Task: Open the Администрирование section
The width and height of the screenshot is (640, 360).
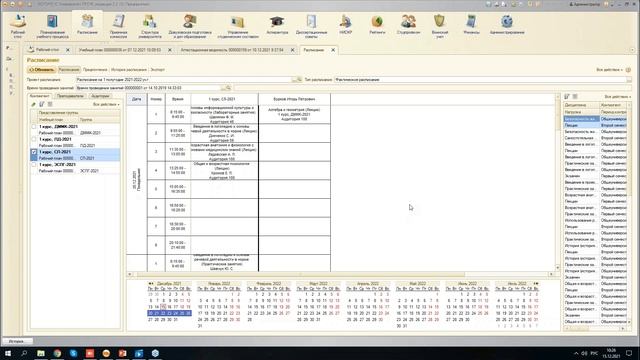Action: click(x=507, y=24)
